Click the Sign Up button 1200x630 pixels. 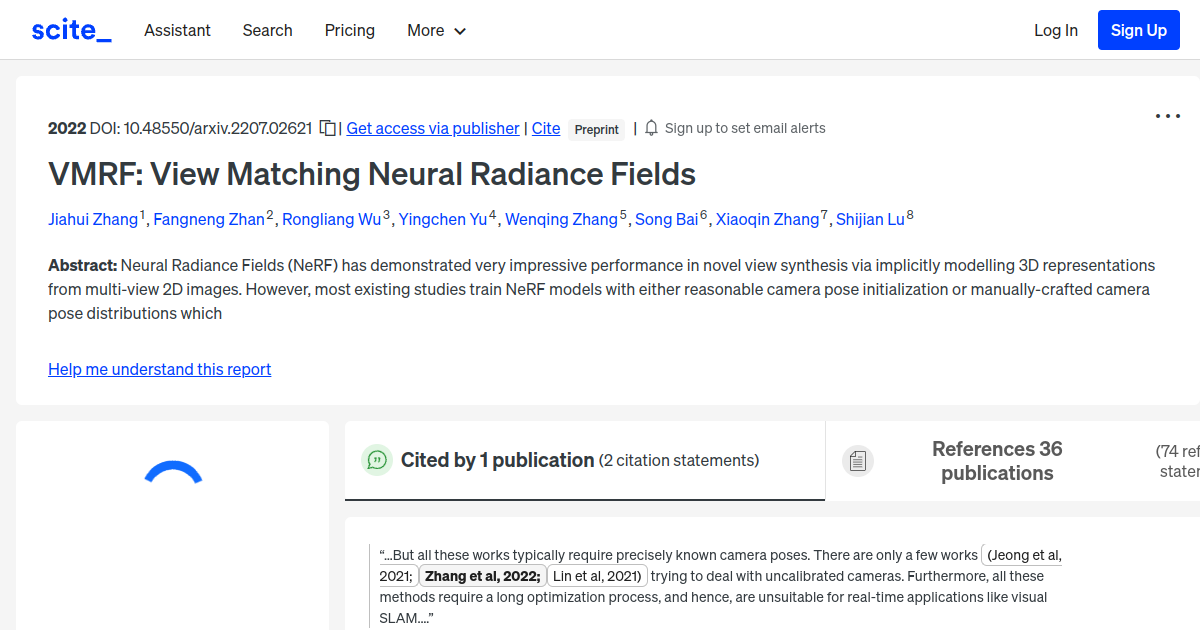point(1138,30)
